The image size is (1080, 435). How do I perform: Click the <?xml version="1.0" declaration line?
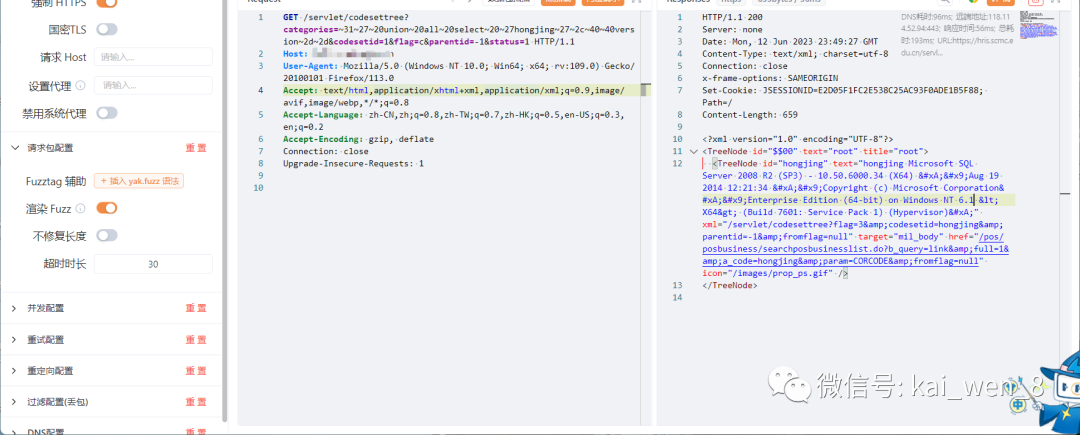click(798, 139)
